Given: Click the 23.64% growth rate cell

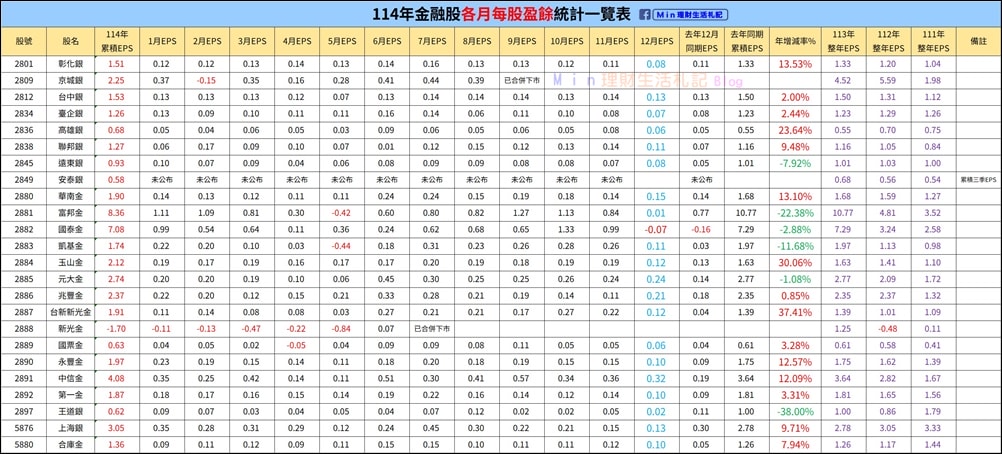Looking at the screenshot, I should point(795,130).
